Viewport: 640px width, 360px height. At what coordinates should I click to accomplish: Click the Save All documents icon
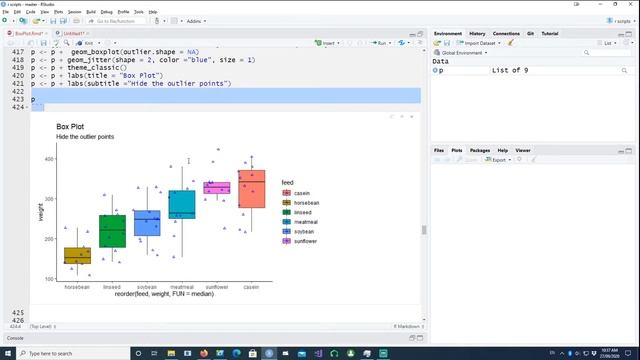(63, 21)
